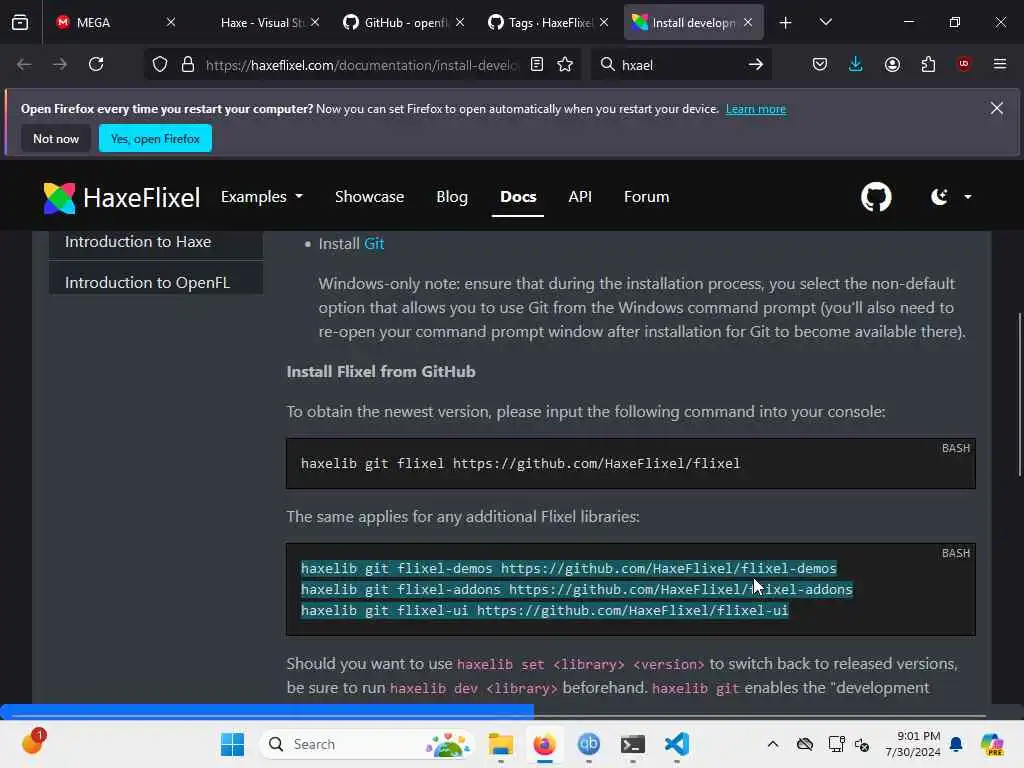Screen dimensions: 1024x768
Task: Open HaxeFlixel GitHub icon link
Action: coord(876,197)
